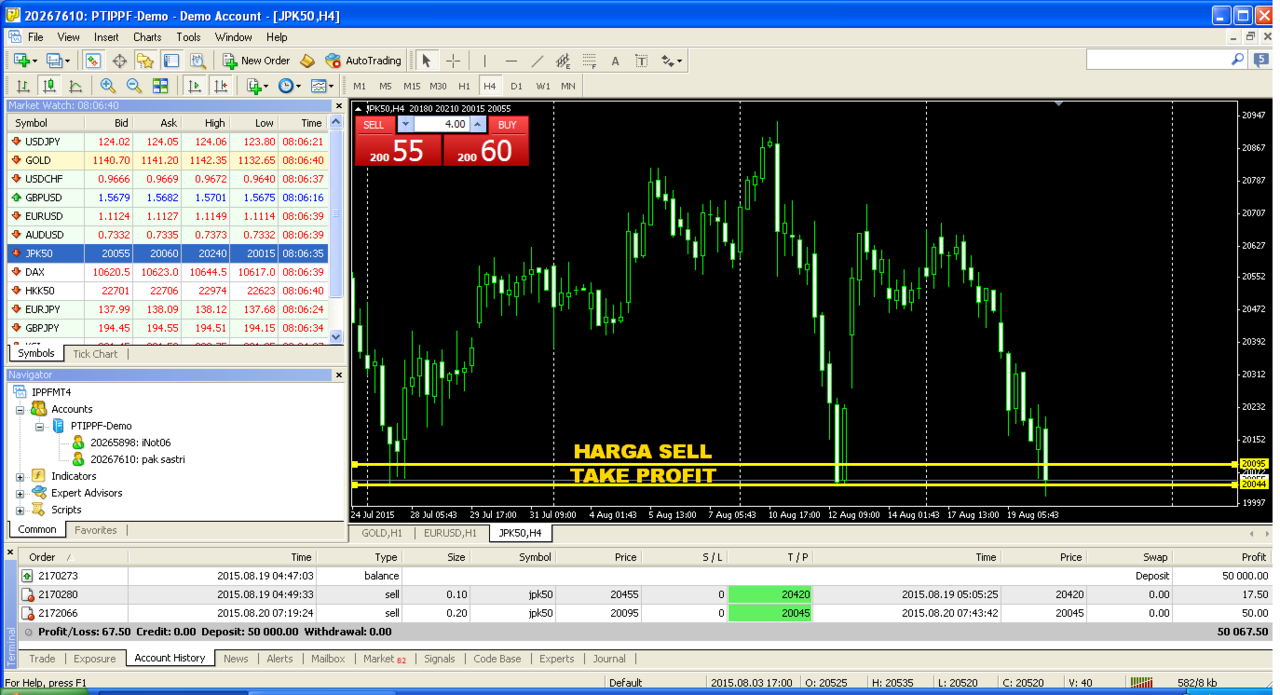Image resolution: width=1280 pixels, height=695 pixels.
Task: Click the Tile Windows icon
Action: point(160,86)
